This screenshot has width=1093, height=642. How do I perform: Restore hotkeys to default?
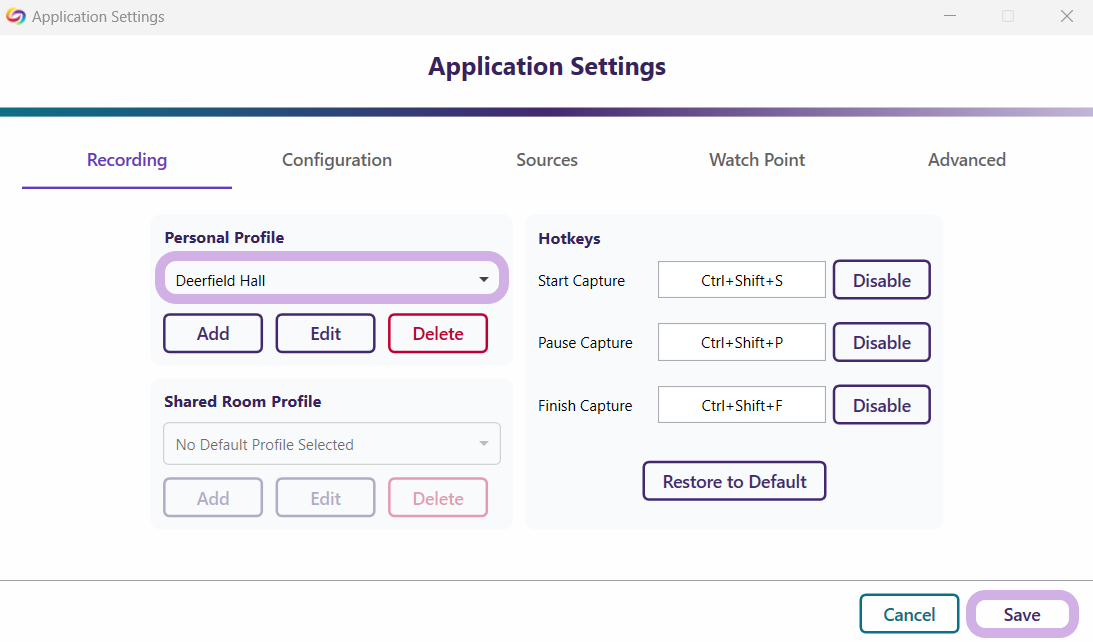pyautogui.click(x=734, y=481)
